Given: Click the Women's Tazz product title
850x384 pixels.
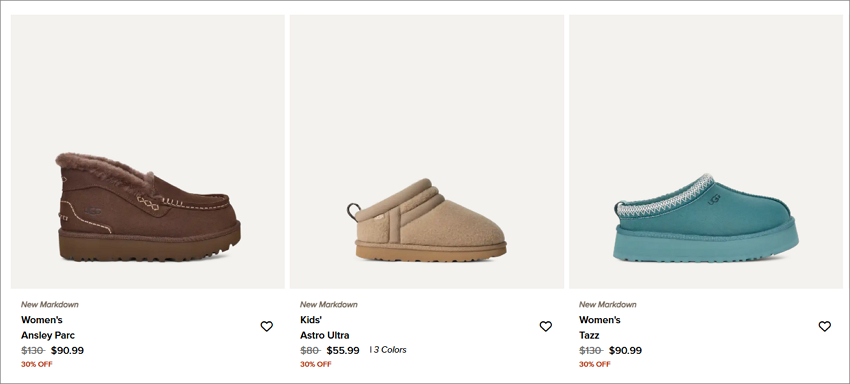Looking at the screenshot, I should pyautogui.click(x=600, y=328).
